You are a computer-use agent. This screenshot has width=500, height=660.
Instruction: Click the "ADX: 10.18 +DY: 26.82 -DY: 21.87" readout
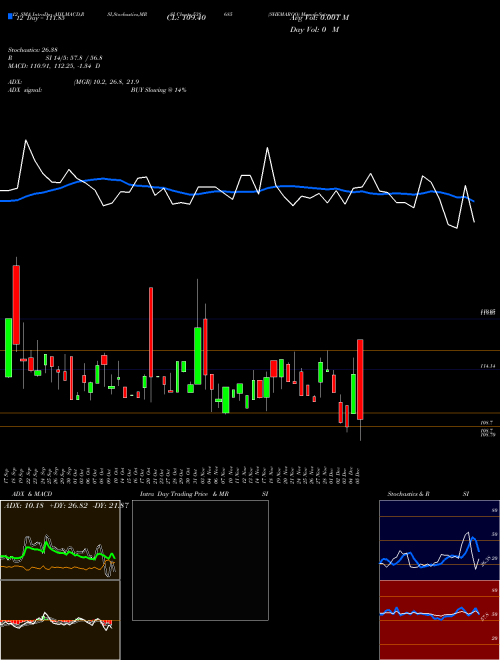click(x=66, y=506)
